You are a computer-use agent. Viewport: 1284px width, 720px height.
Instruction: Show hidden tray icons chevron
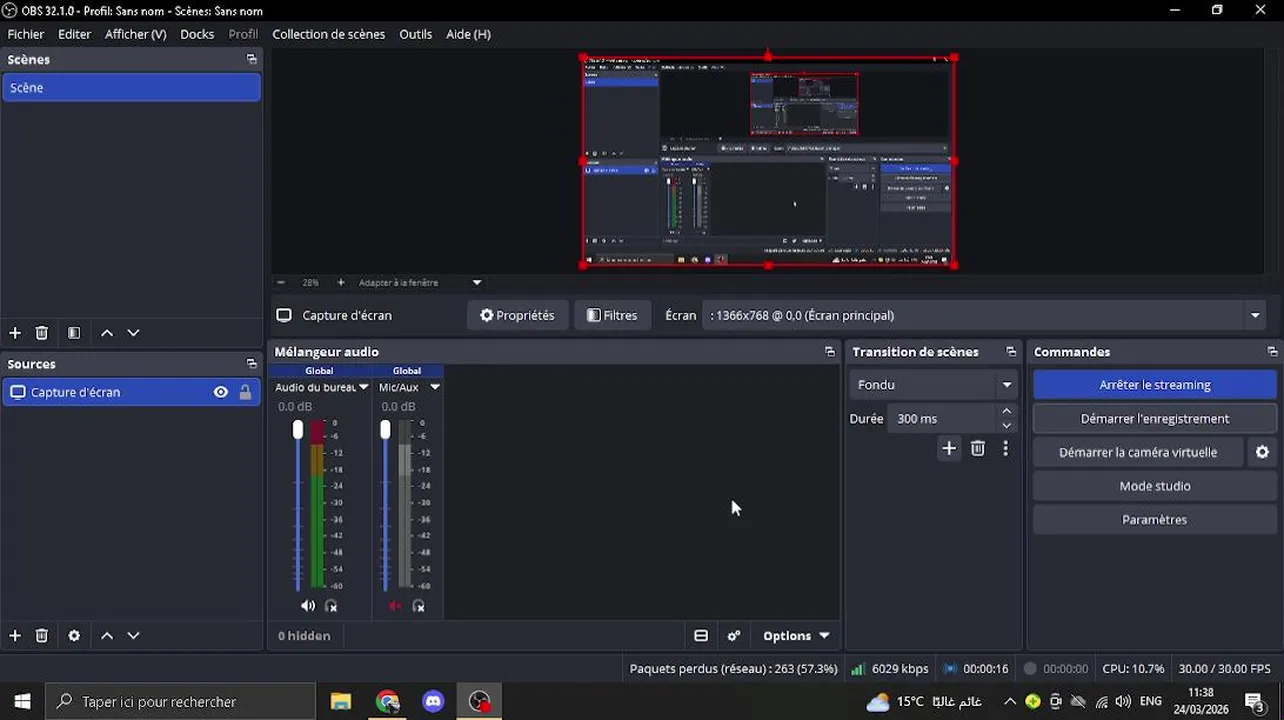tap(1009, 702)
